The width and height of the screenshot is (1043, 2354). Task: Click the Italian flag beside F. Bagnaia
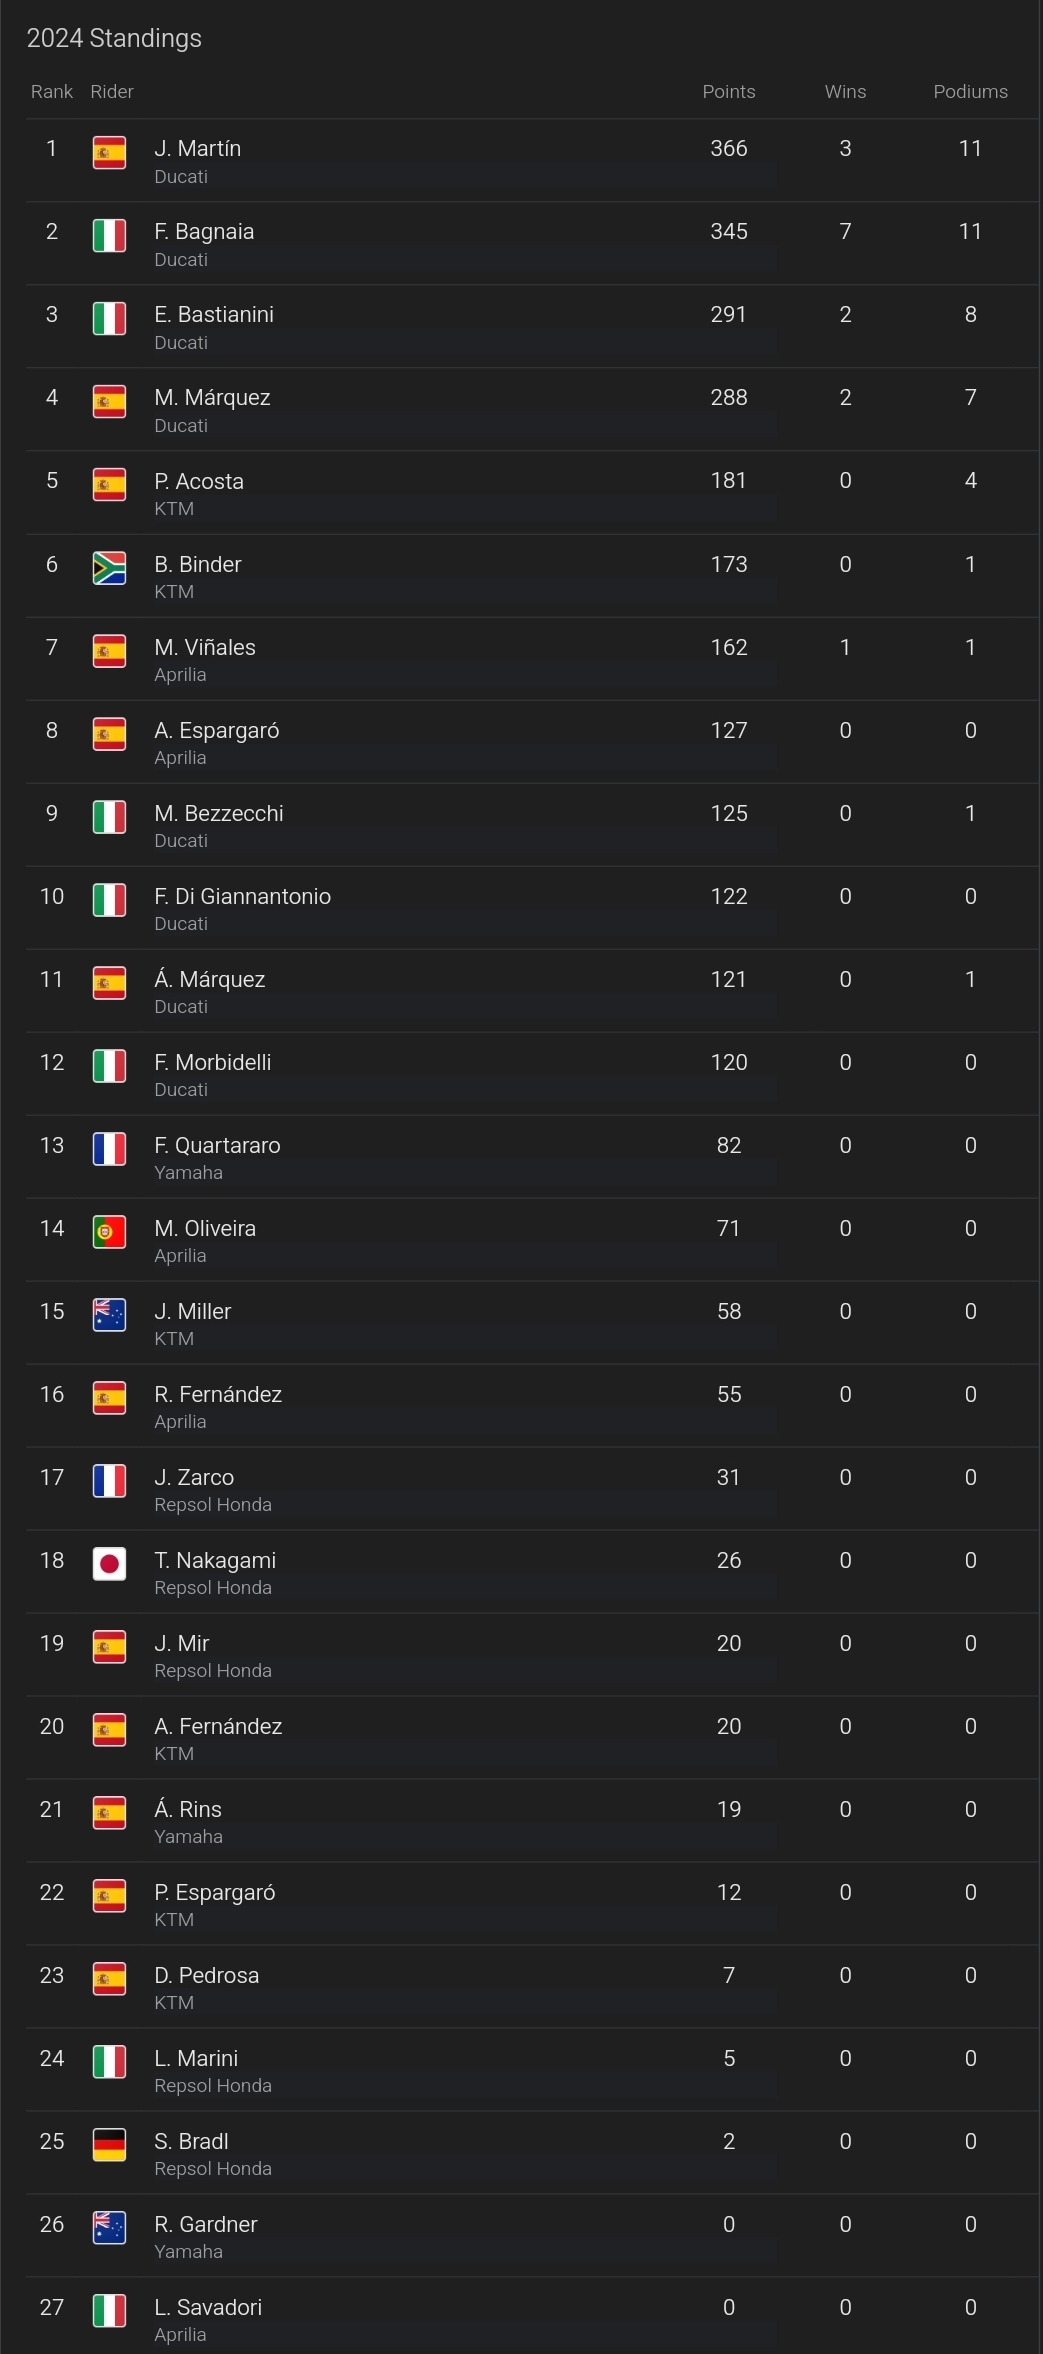pos(109,236)
